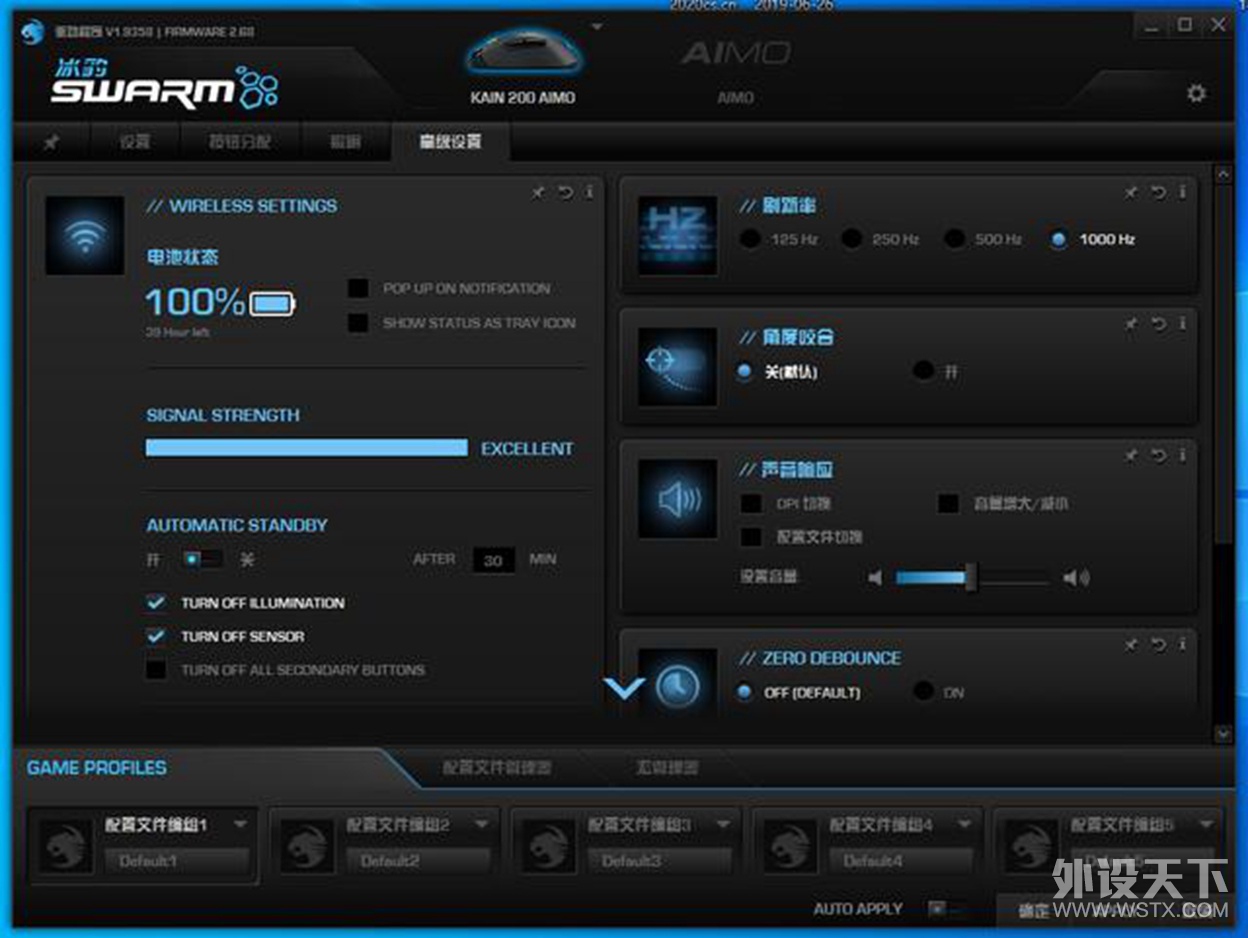Pin the 刷新率 polling rate panel
Viewport: 1248px width, 938px height.
(1132, 192)
